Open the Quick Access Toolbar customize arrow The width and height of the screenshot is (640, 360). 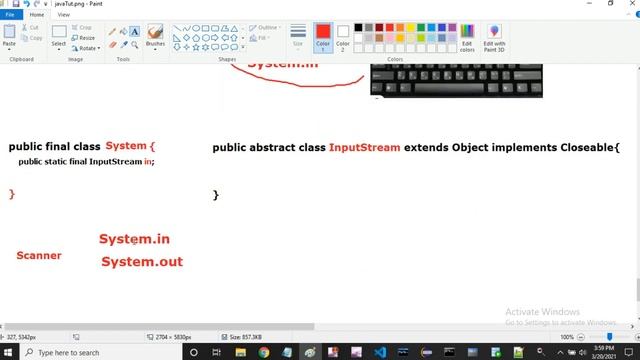(46, 4)
